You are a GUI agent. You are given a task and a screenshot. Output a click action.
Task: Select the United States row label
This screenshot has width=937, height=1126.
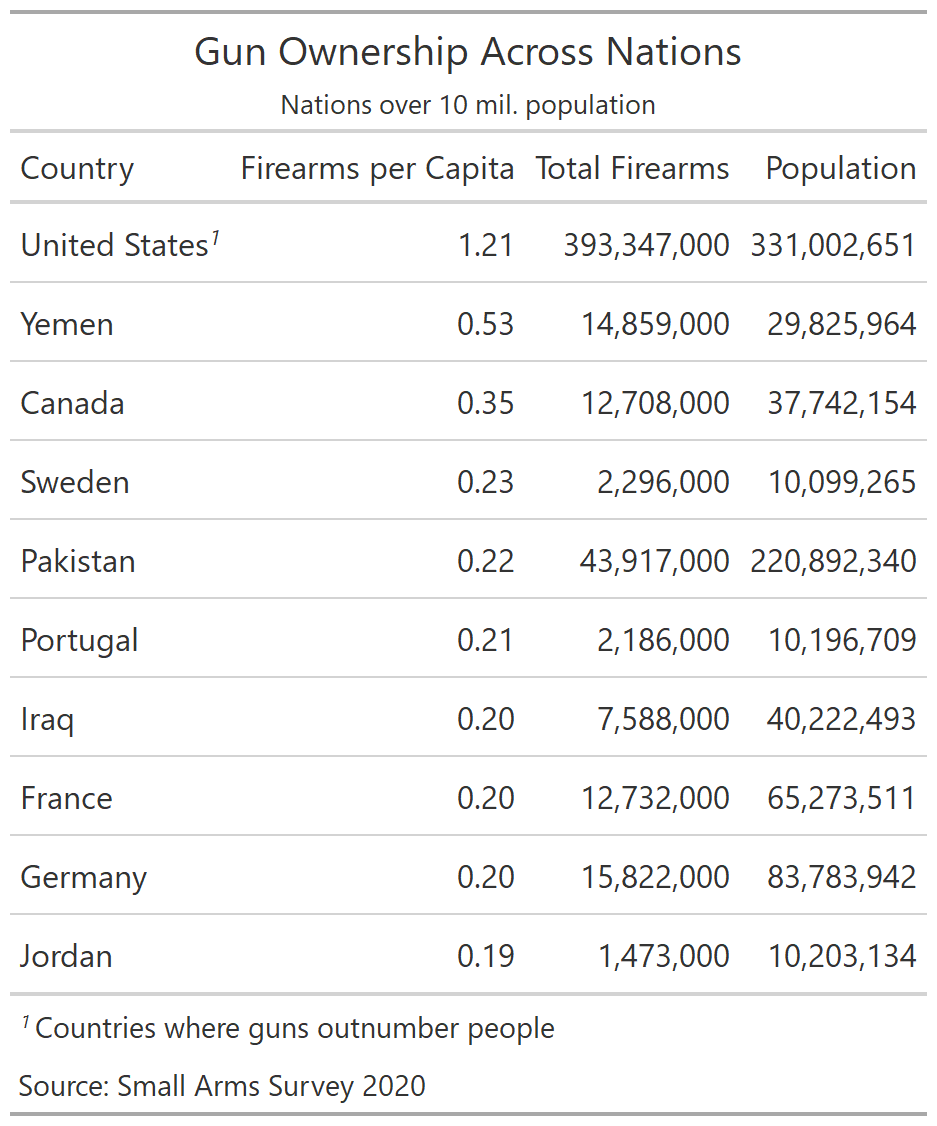[114, 246]
